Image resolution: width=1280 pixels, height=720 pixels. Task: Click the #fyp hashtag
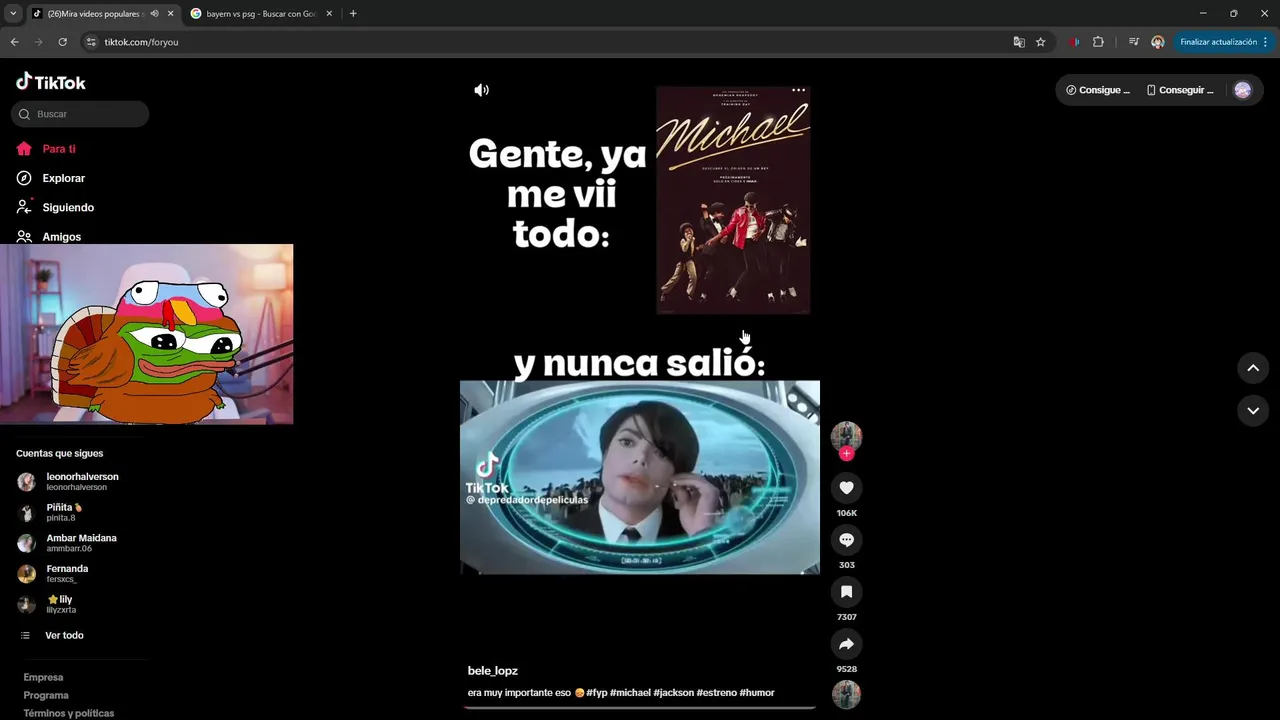[596, 692]
